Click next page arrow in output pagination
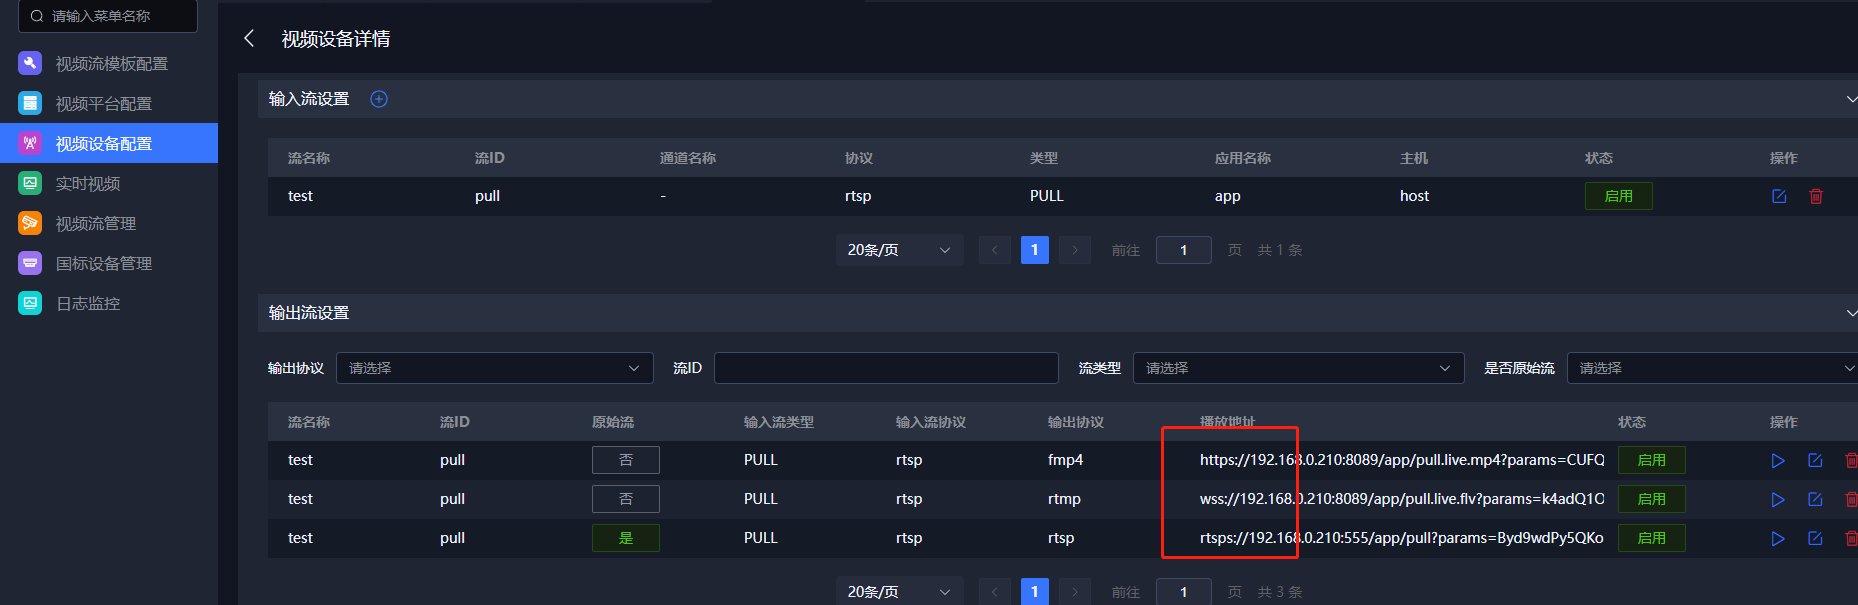Screen dimensions: 1858x605 pyautogui.click(x=1075, y=592)
